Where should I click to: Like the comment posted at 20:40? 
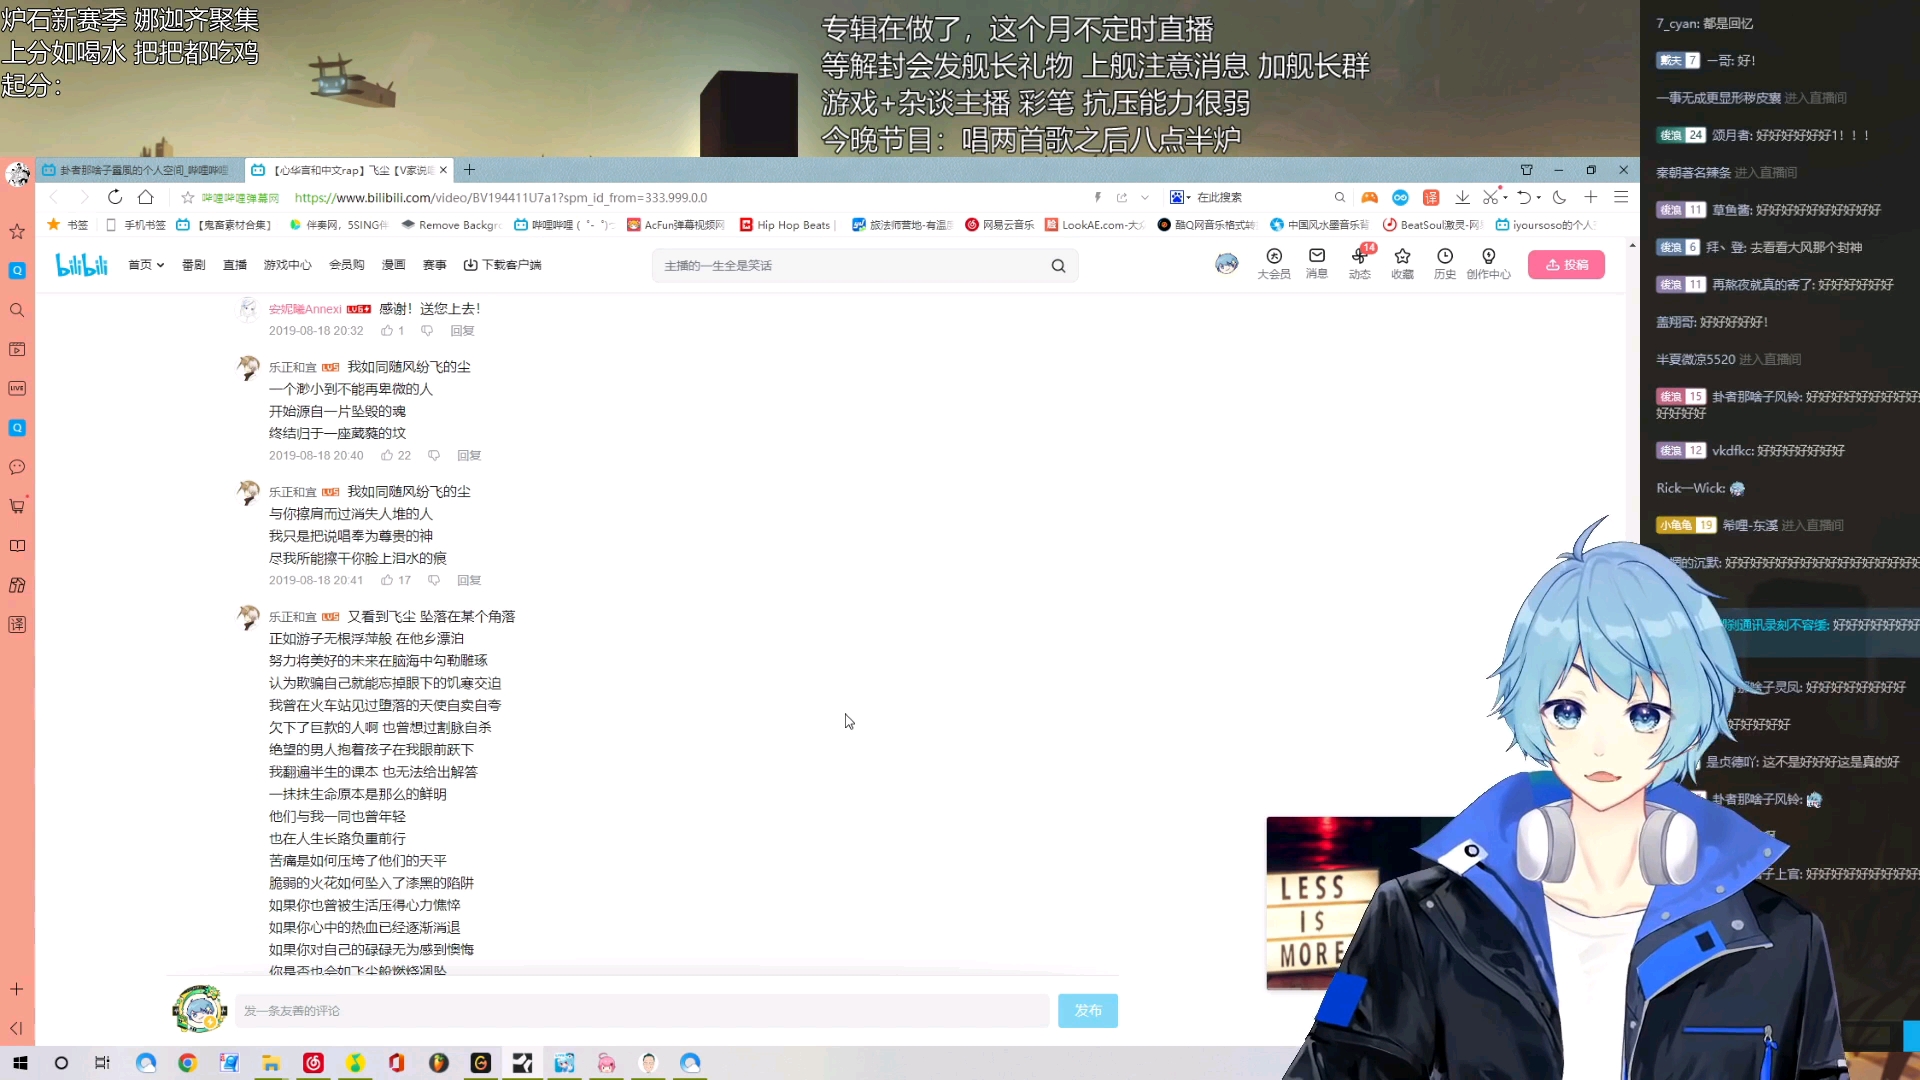pos(387,456)
